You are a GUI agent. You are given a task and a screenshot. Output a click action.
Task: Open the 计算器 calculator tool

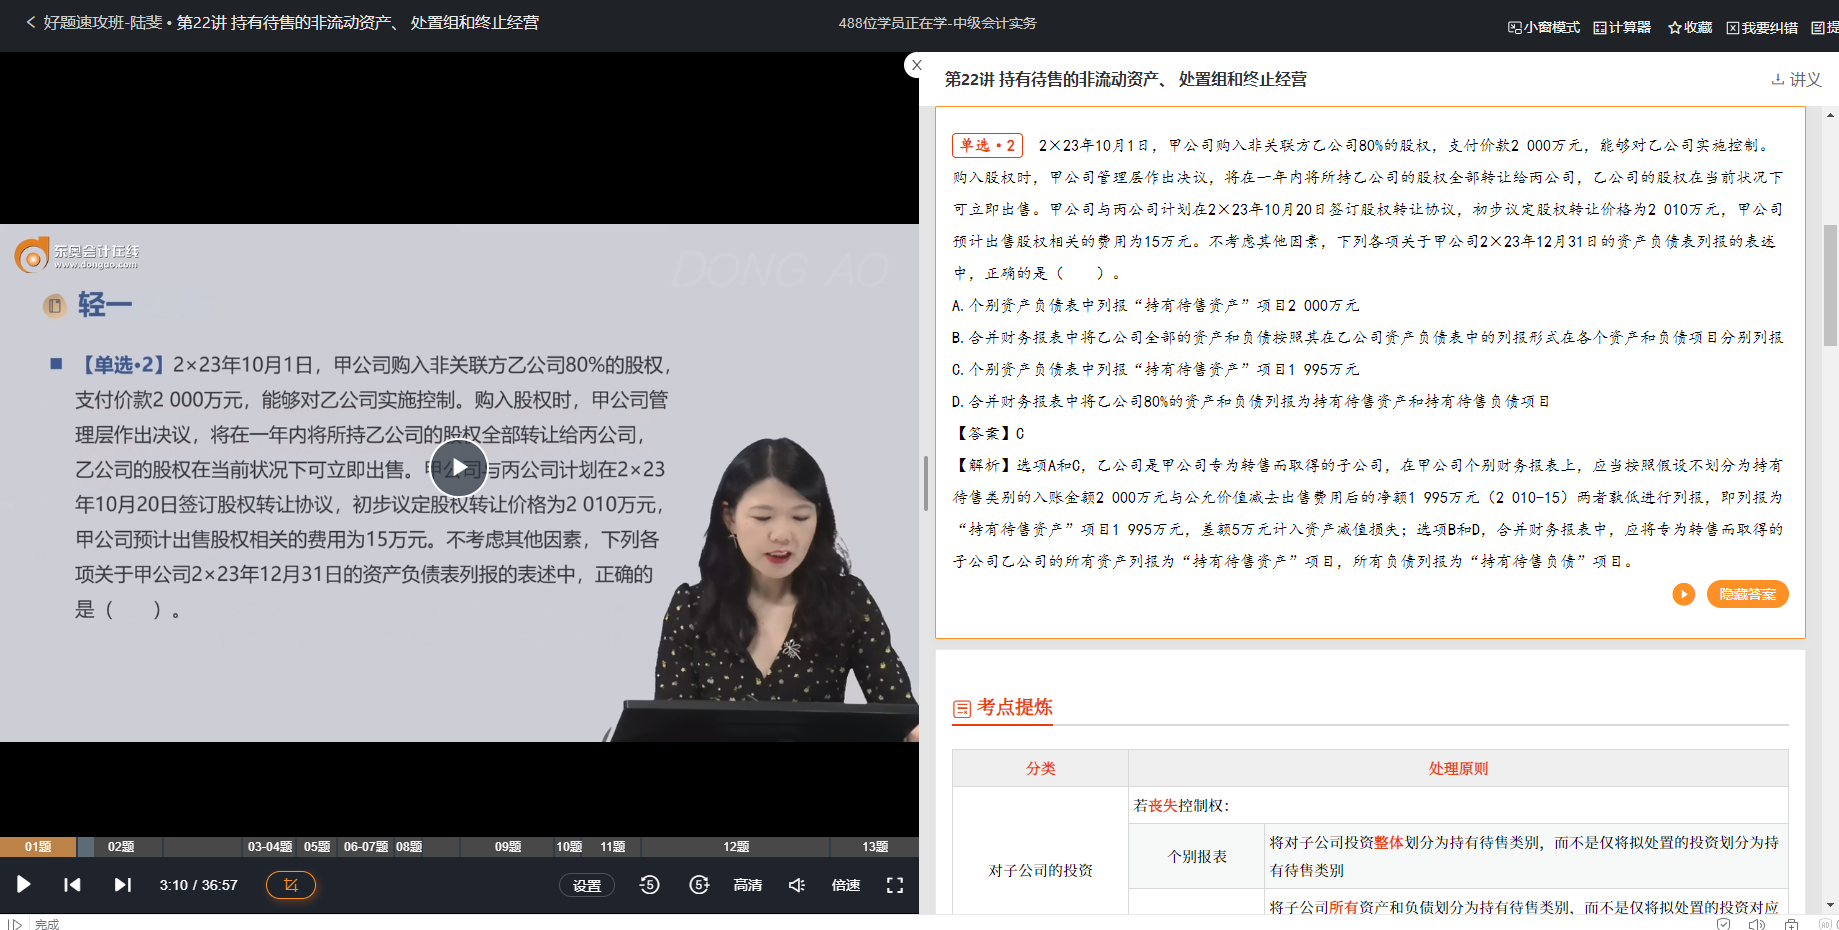pyautogui.click(x=1622, y=27)
